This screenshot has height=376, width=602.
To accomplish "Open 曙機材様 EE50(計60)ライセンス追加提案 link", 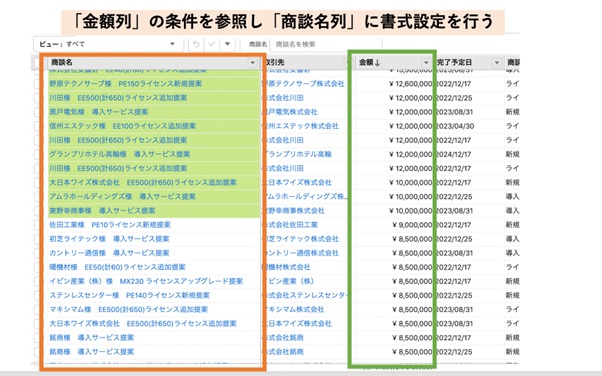I will (x=117, y=267).
